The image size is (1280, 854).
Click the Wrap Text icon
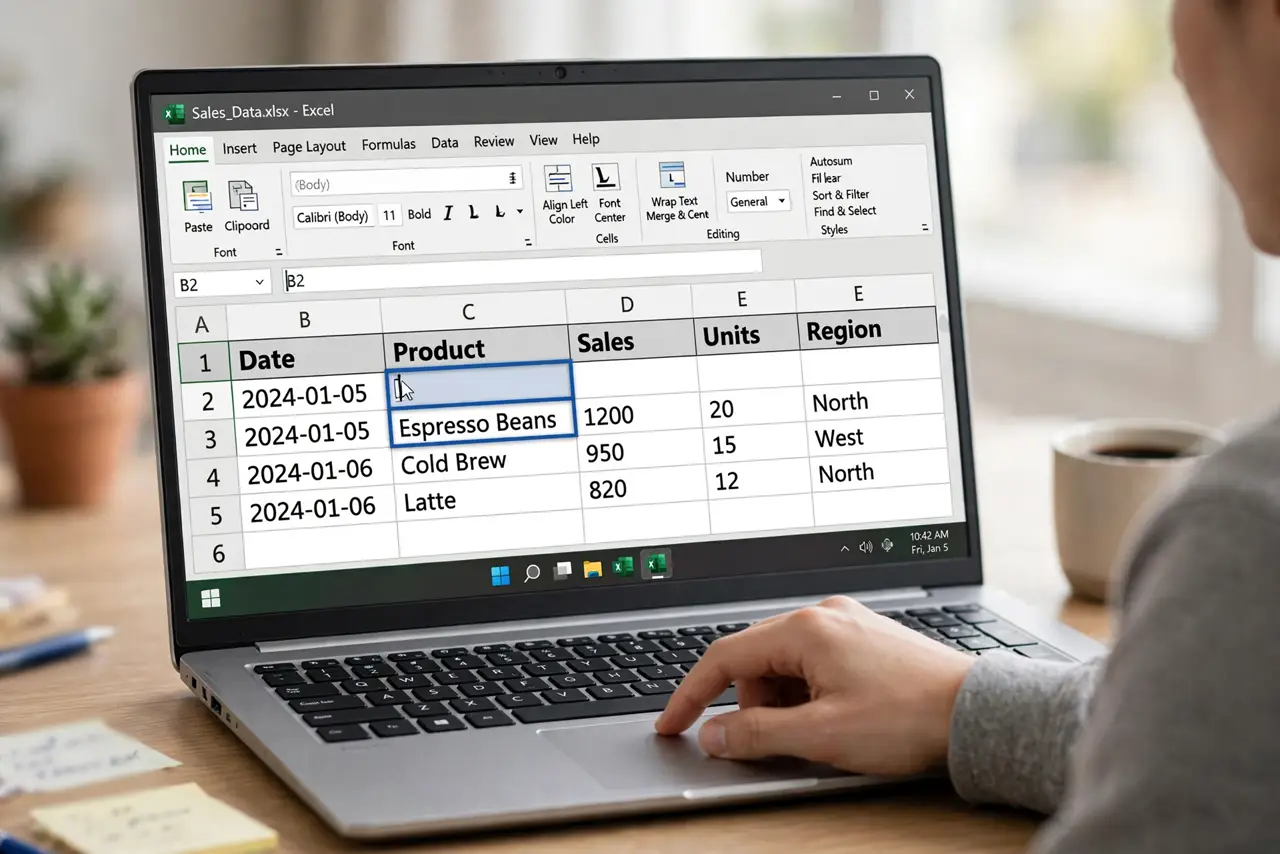[672, 174]
